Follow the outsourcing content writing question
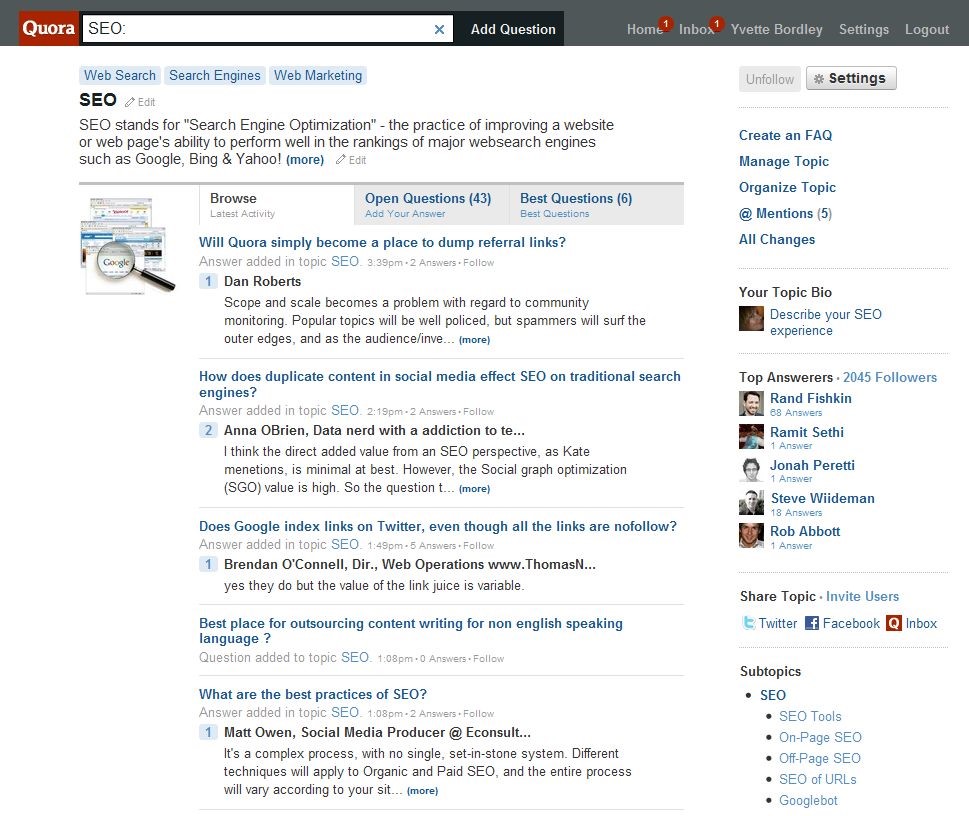 point(488,659)
